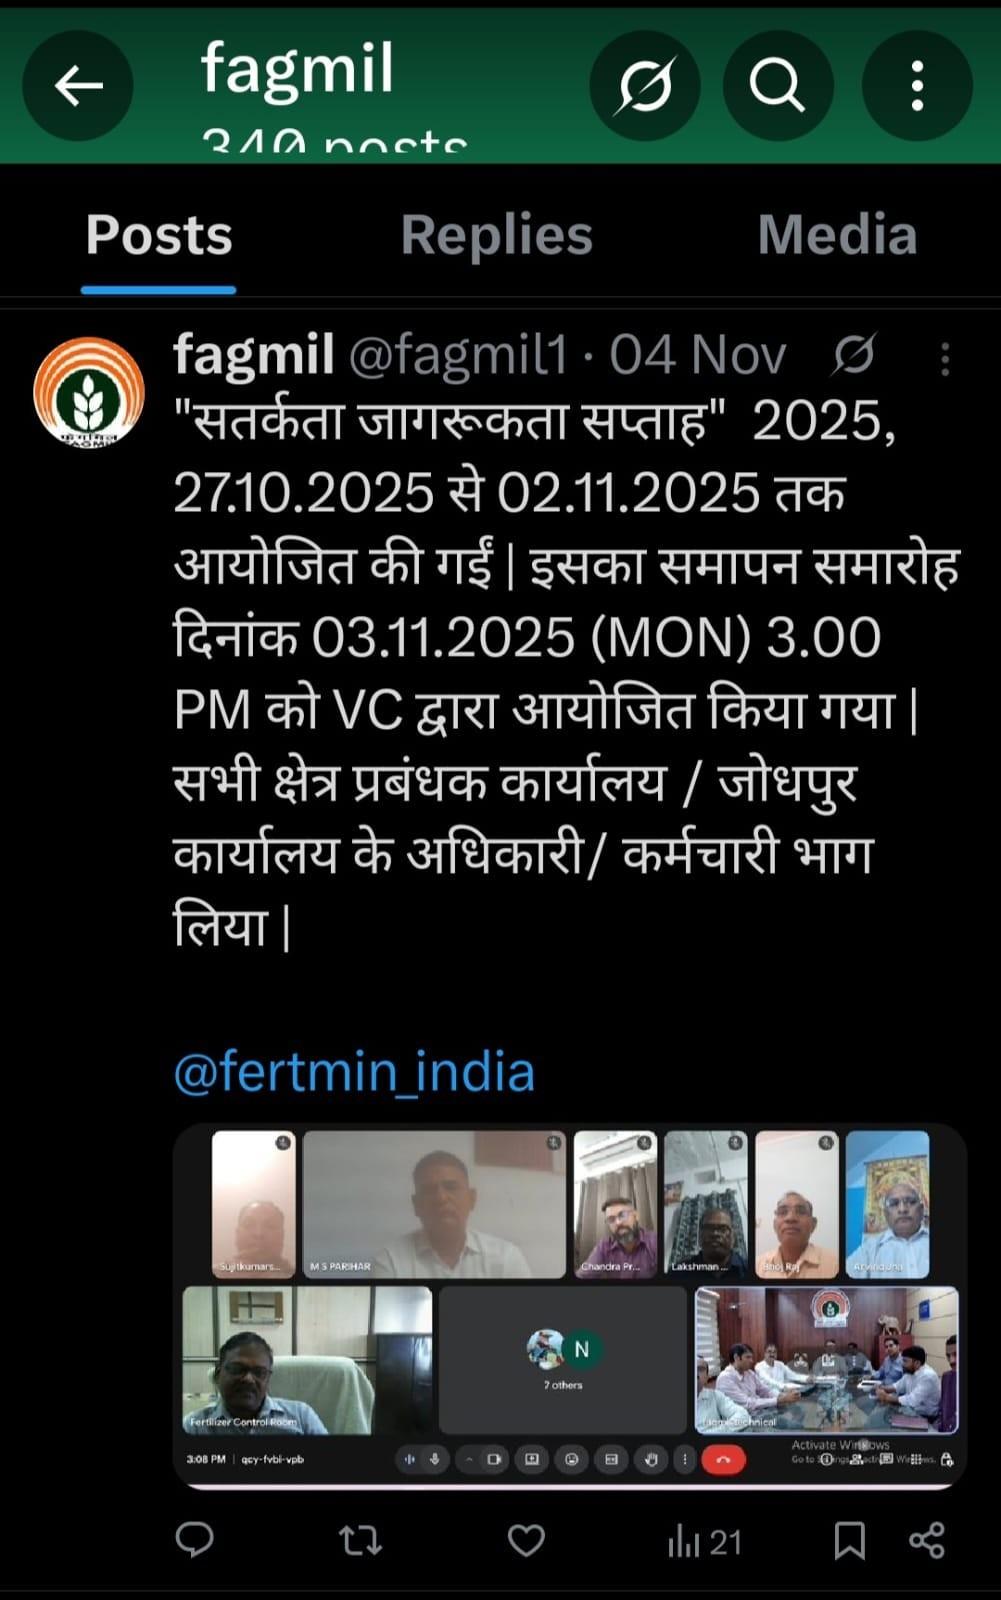Open the @fertmin_india mention link
1001x1600 pixels.
354,1071
